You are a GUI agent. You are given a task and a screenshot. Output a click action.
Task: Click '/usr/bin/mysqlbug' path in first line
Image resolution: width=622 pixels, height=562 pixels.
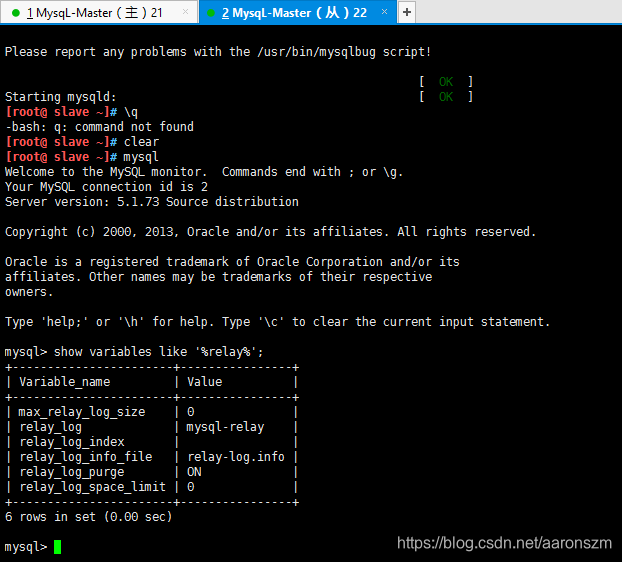(x=316, y=52)
